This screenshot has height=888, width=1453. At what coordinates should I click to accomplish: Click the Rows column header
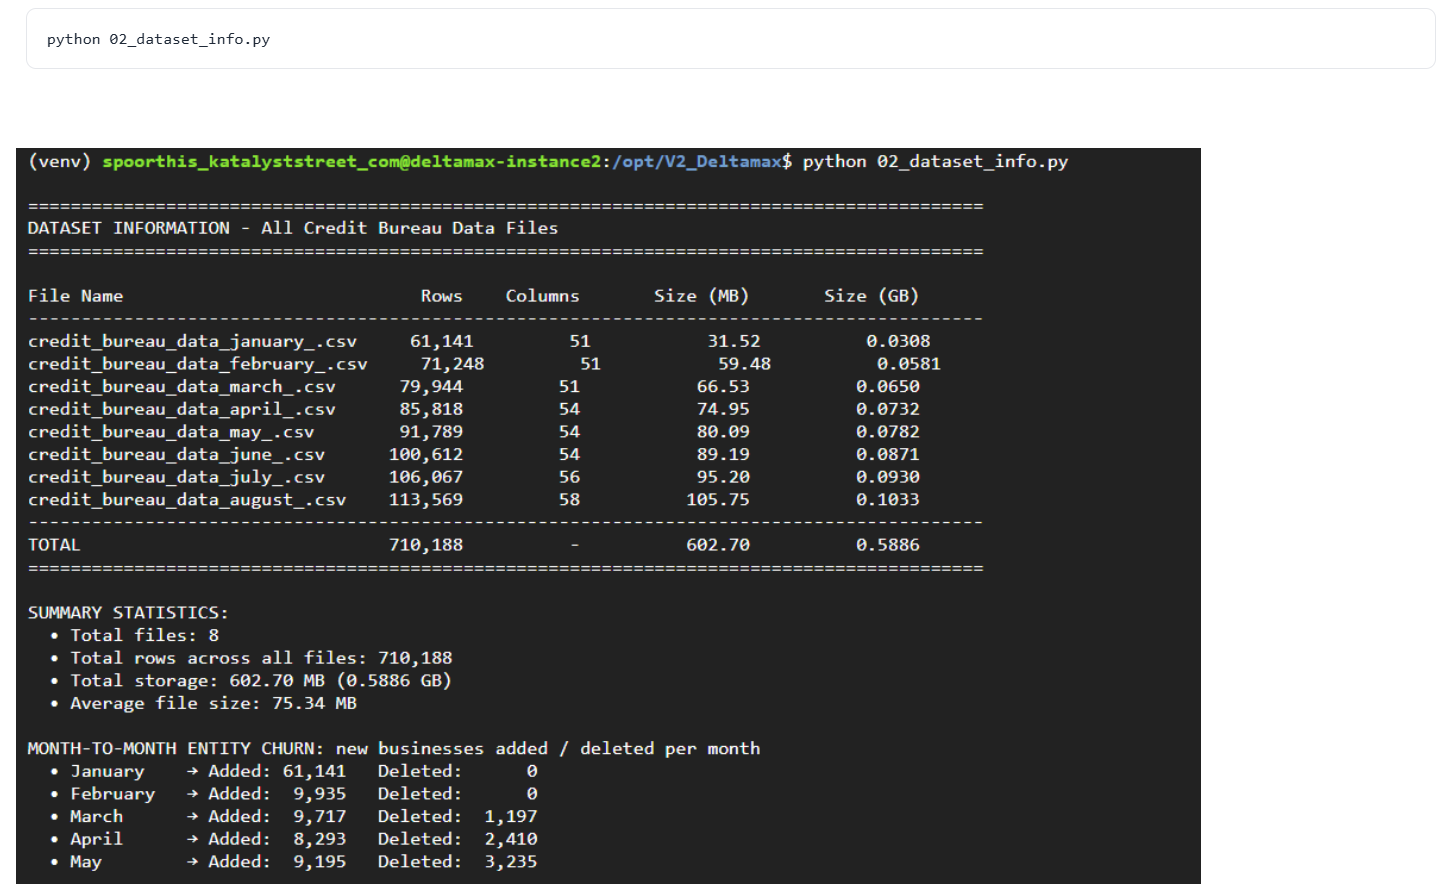(x=441, y=296)
